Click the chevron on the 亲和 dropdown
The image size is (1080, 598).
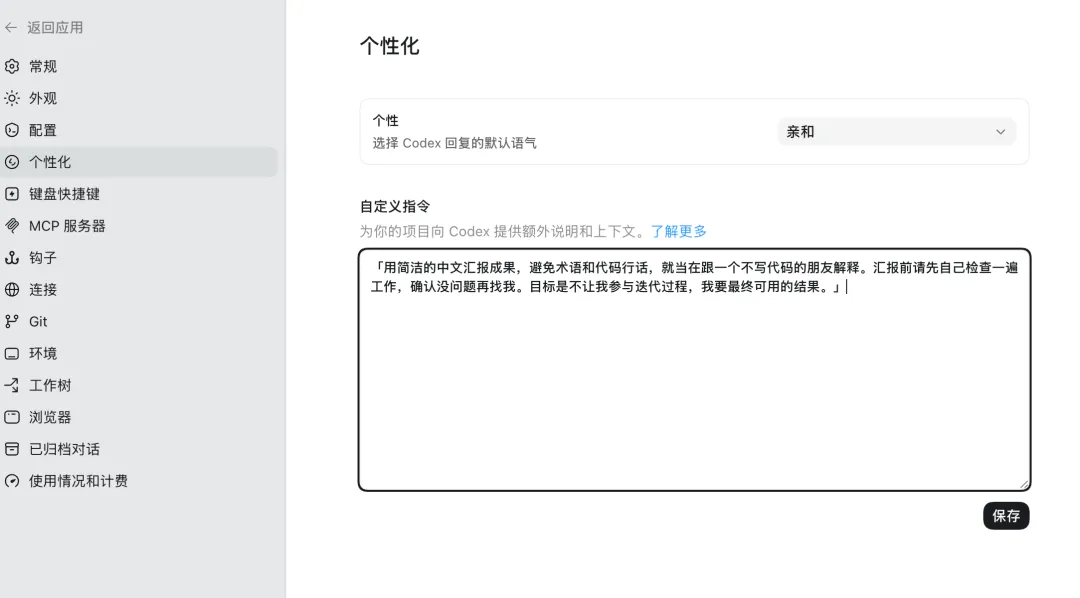pos(1000,132)
